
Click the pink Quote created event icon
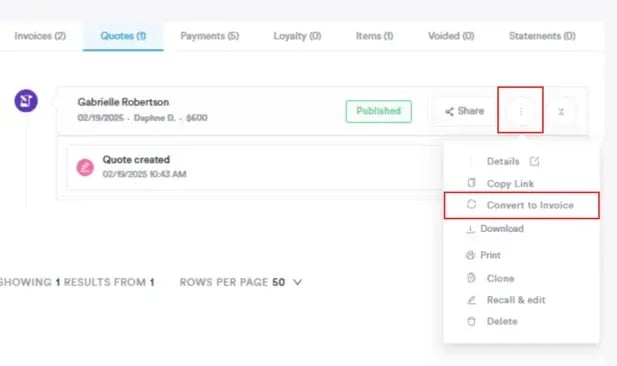(x=85, y=167)
